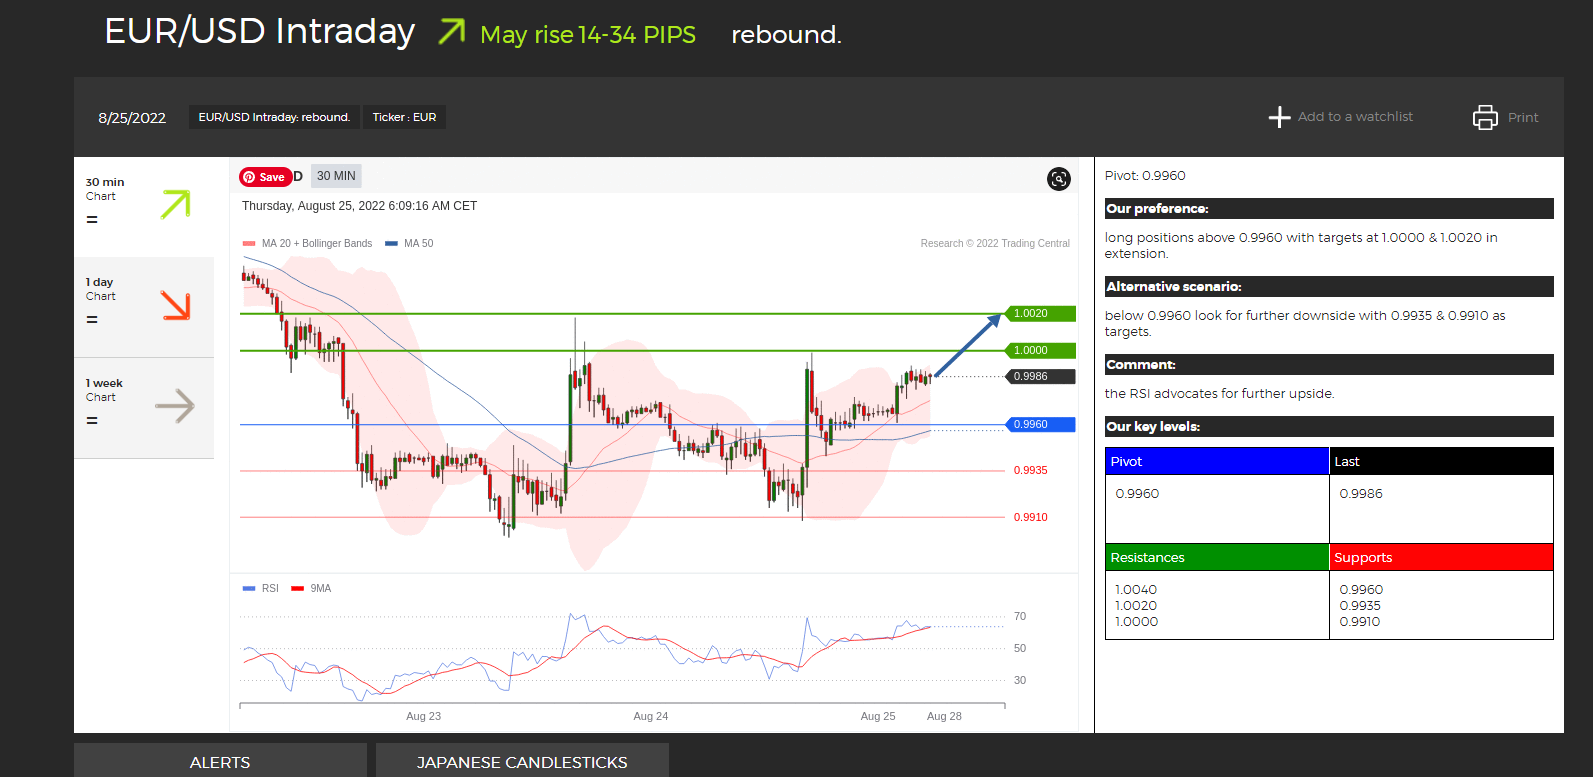Click Add to a watchlist link
This screenshot has width=1593, height=777.
(x=1355, y=117)
